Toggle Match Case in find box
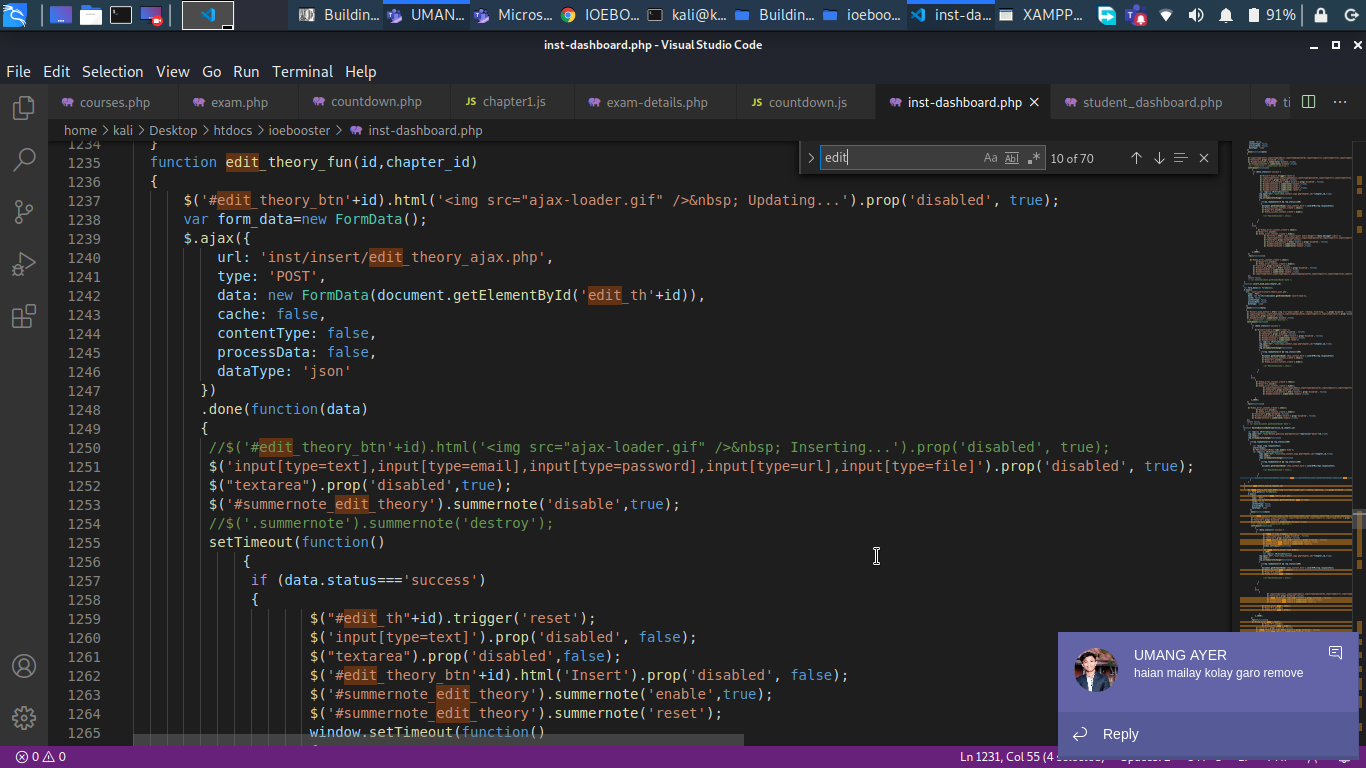 click(990, 158)
